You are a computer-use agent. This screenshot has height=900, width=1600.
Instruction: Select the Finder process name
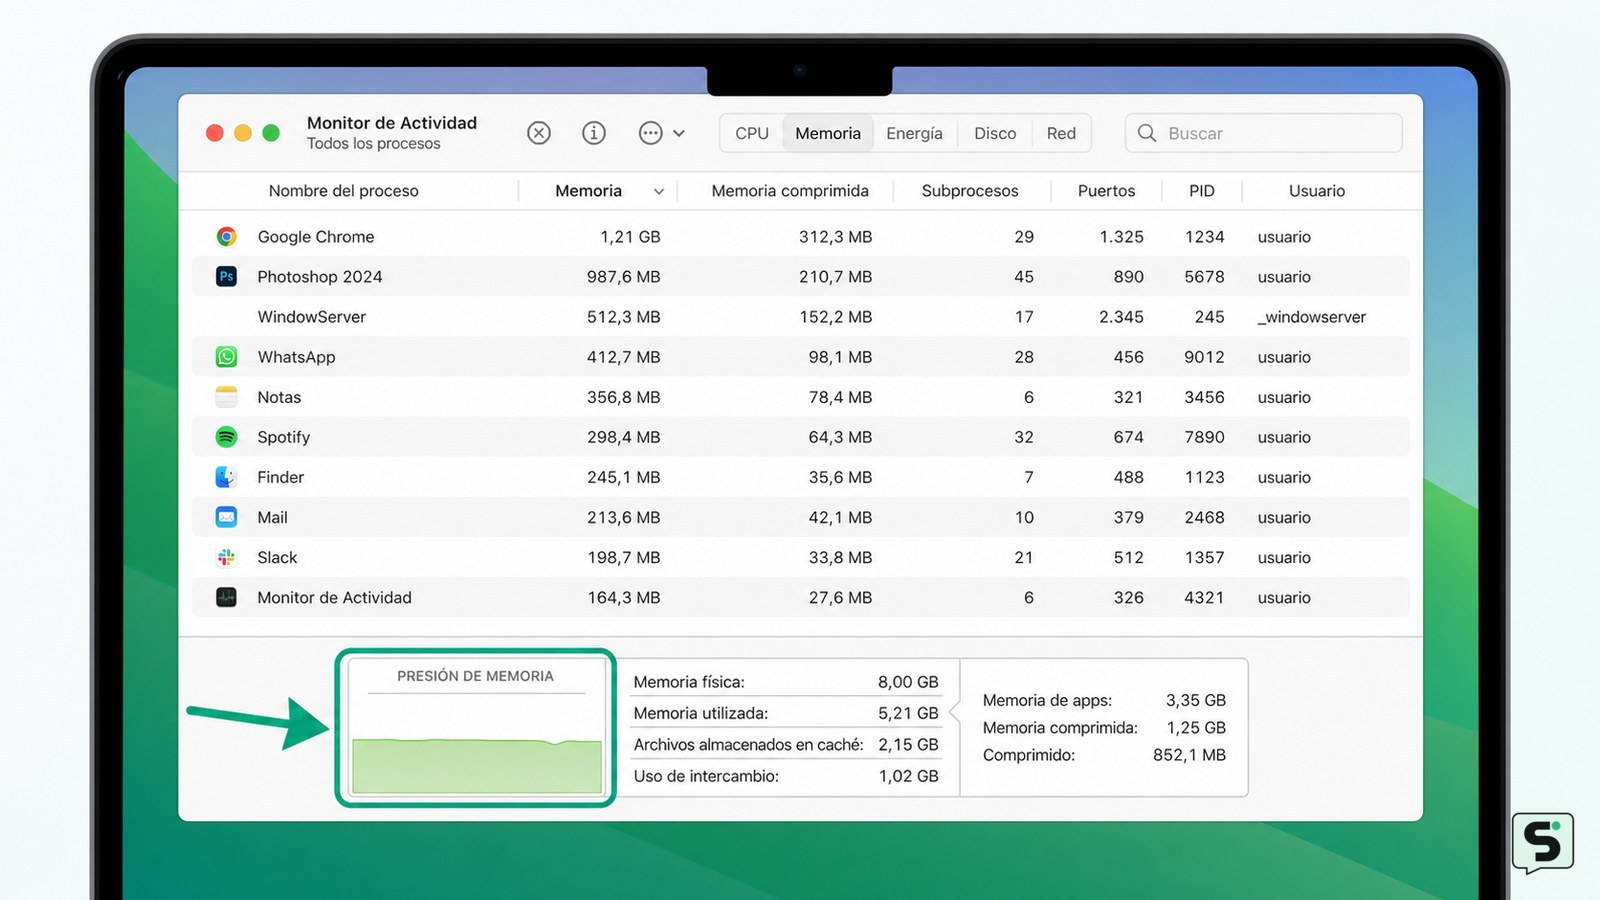tap(281, 477)
